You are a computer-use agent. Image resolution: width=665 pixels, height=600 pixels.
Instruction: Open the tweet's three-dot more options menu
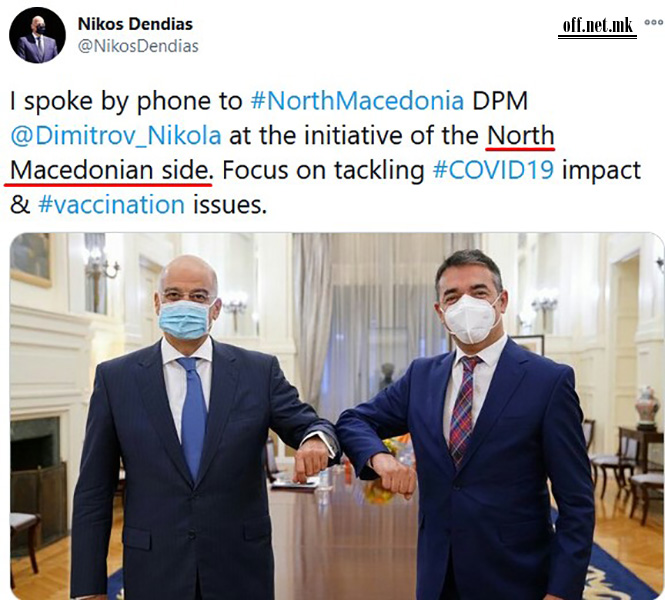pyautogui.click(x=654, y=22)
